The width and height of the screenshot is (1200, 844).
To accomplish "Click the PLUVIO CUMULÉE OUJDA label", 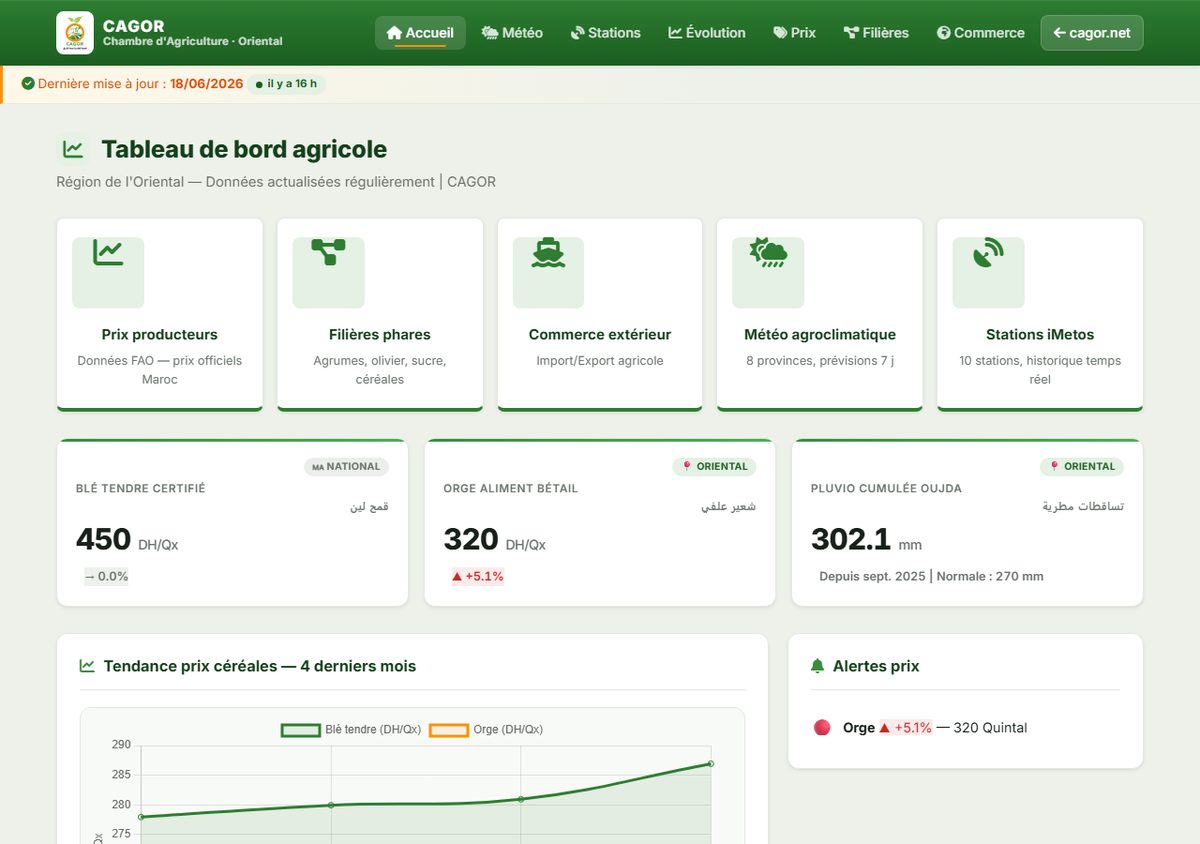I will (x=886, y=489).
